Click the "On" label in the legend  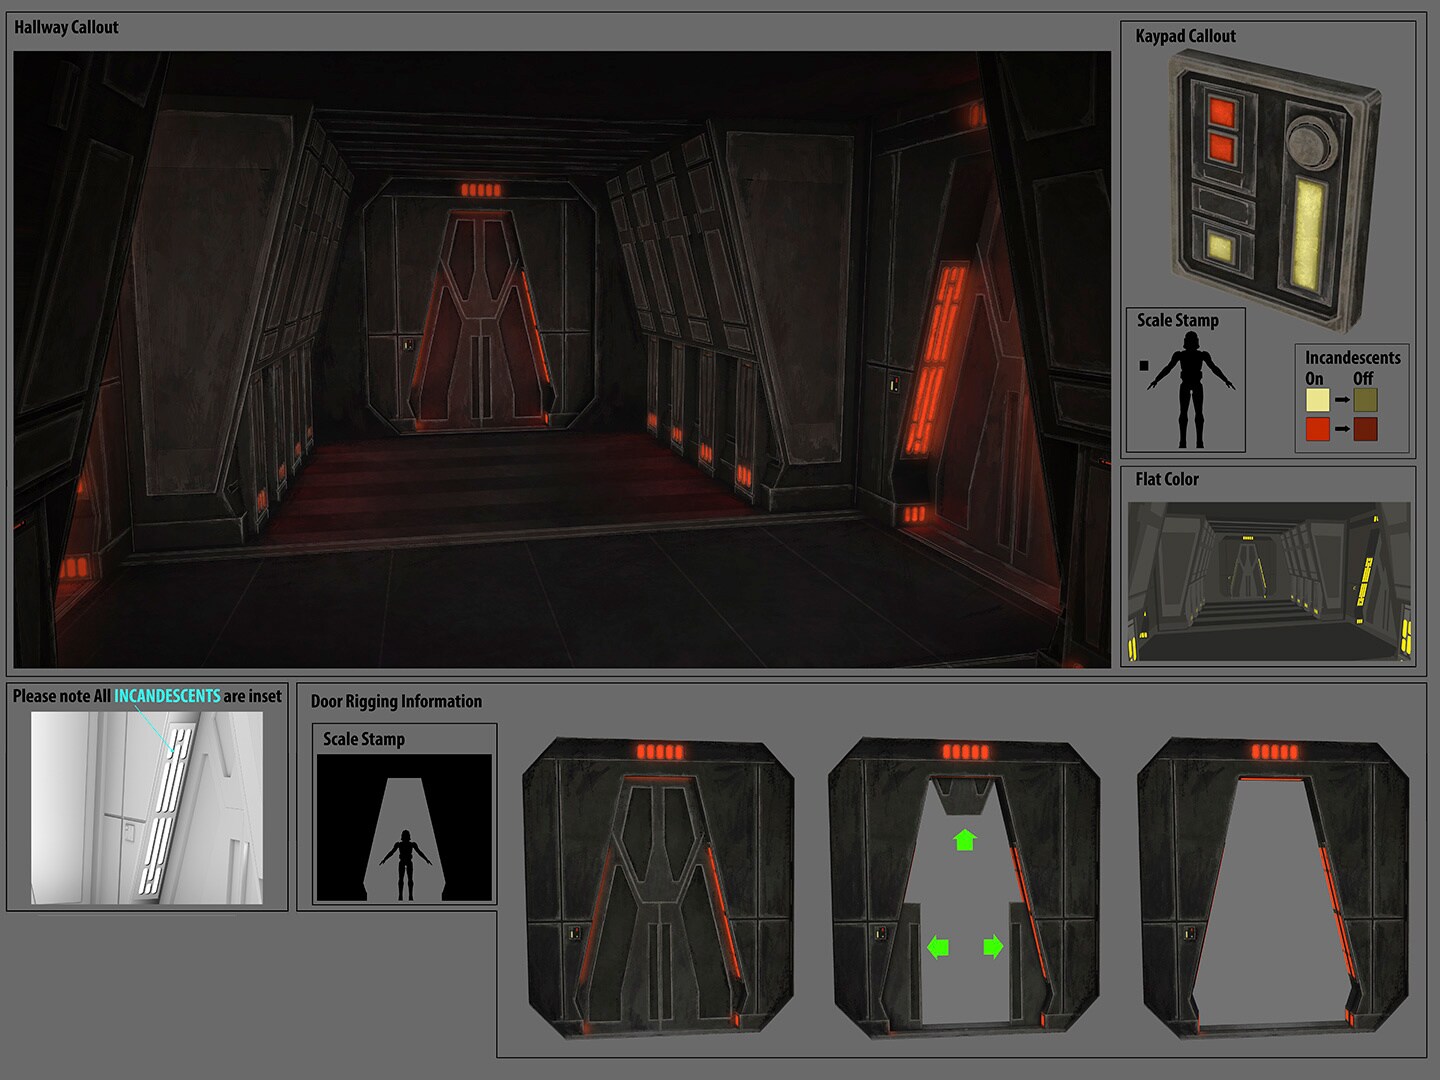point(1315,378)
